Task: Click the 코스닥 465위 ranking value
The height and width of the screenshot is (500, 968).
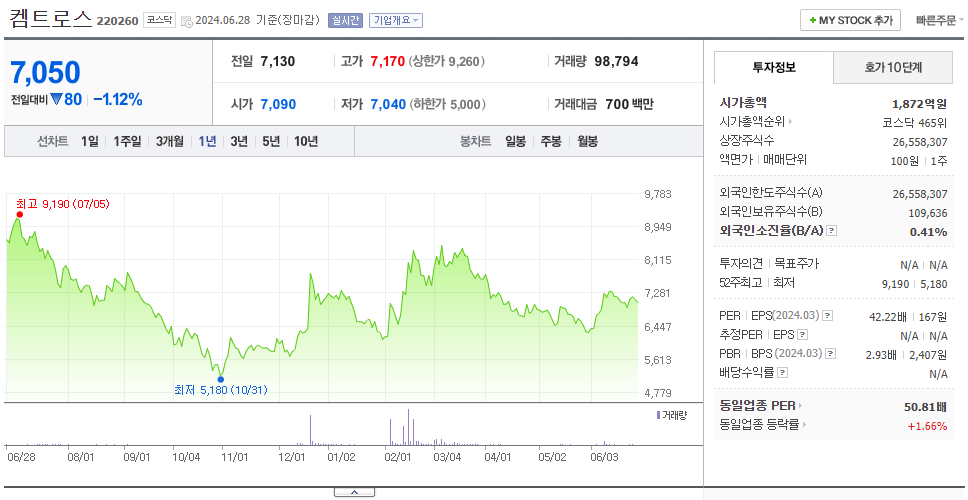Action: point(916,122)
